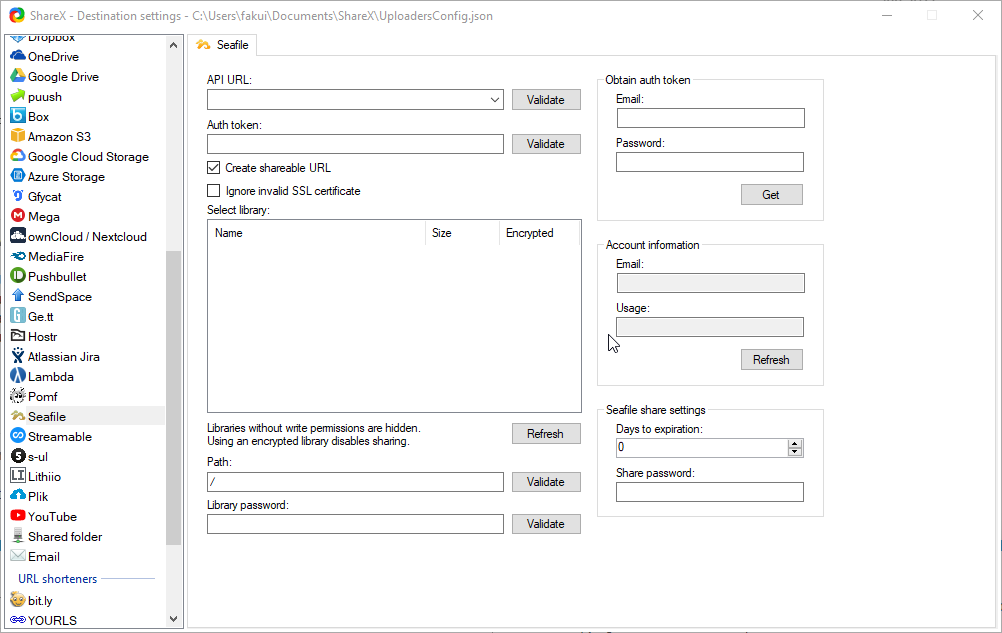Image resolution: width=1002 pixels, height=633 pixels.
Task: Select the Pushbullet icon in list
Action: tap(18, 277)
